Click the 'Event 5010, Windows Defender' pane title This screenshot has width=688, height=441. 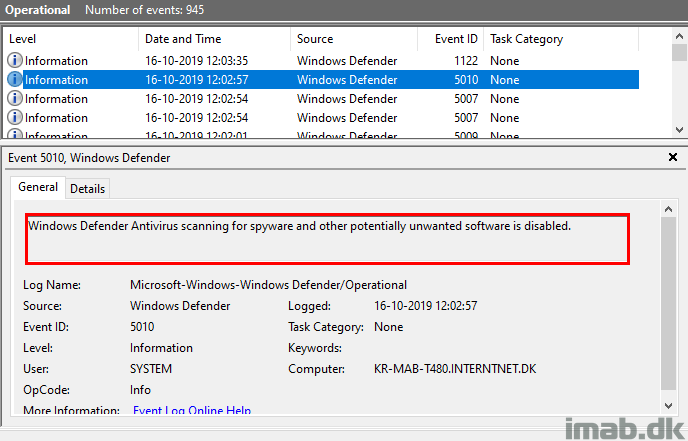[89, 158]
